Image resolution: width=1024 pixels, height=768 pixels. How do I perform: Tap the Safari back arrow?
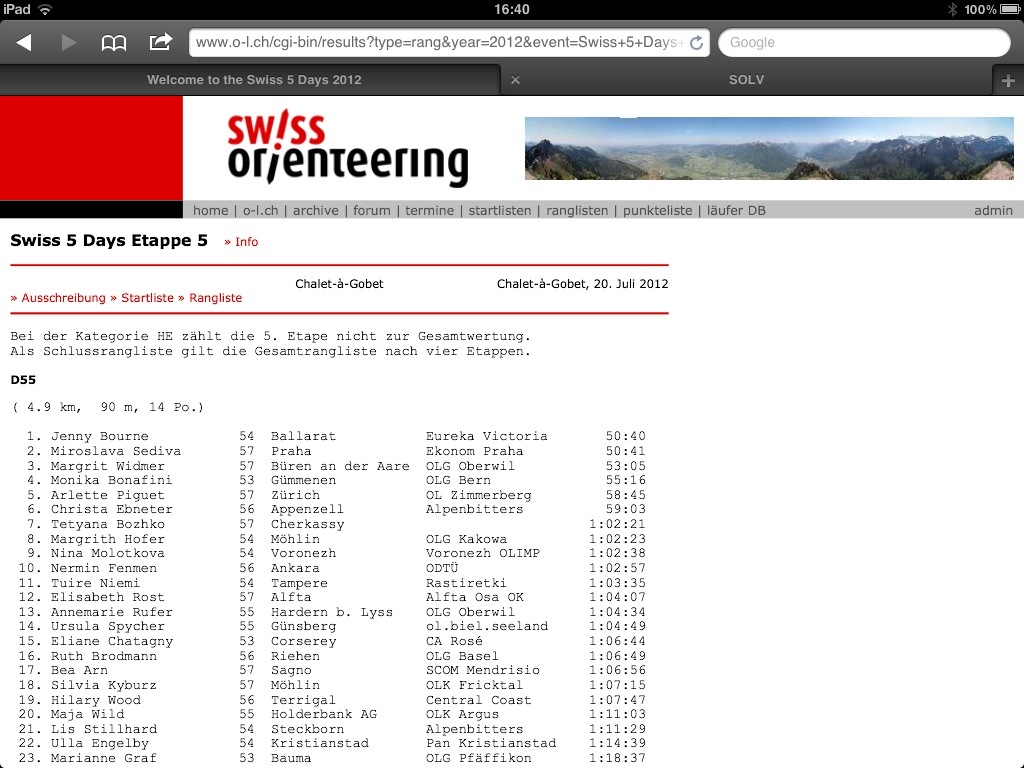(24, 42)
